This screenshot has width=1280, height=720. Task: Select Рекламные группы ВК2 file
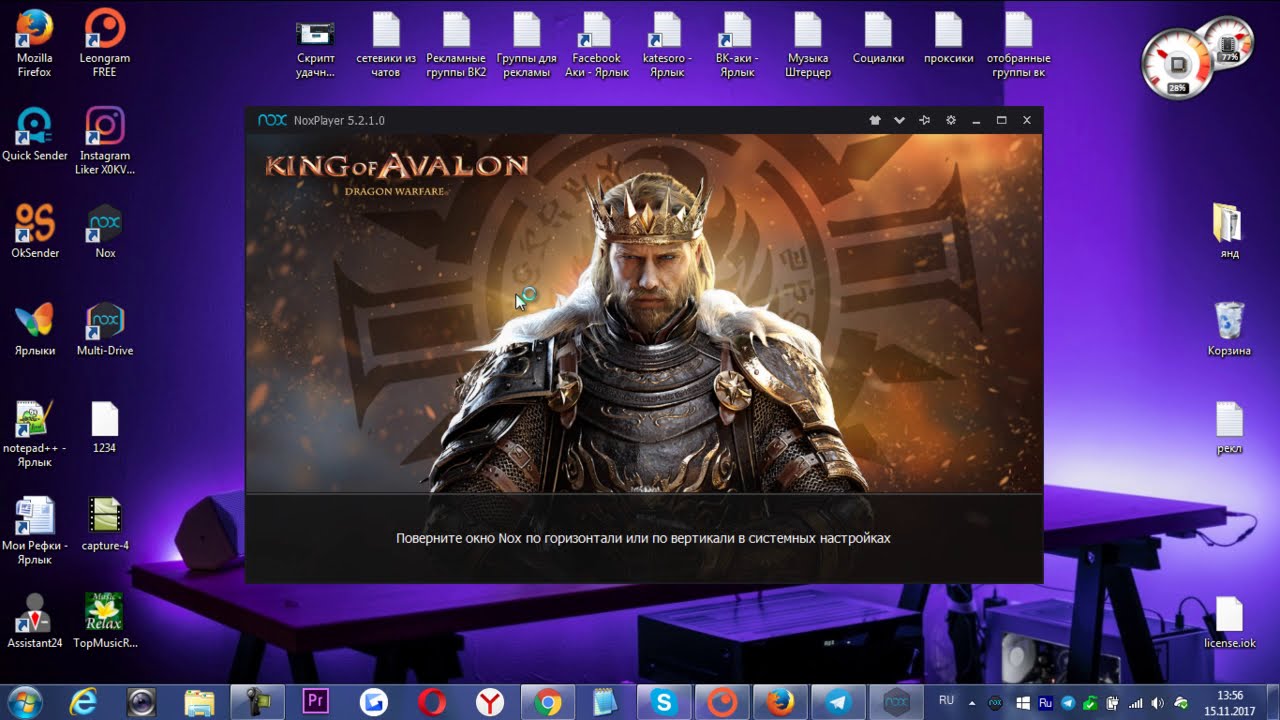[x=456, y=44]
